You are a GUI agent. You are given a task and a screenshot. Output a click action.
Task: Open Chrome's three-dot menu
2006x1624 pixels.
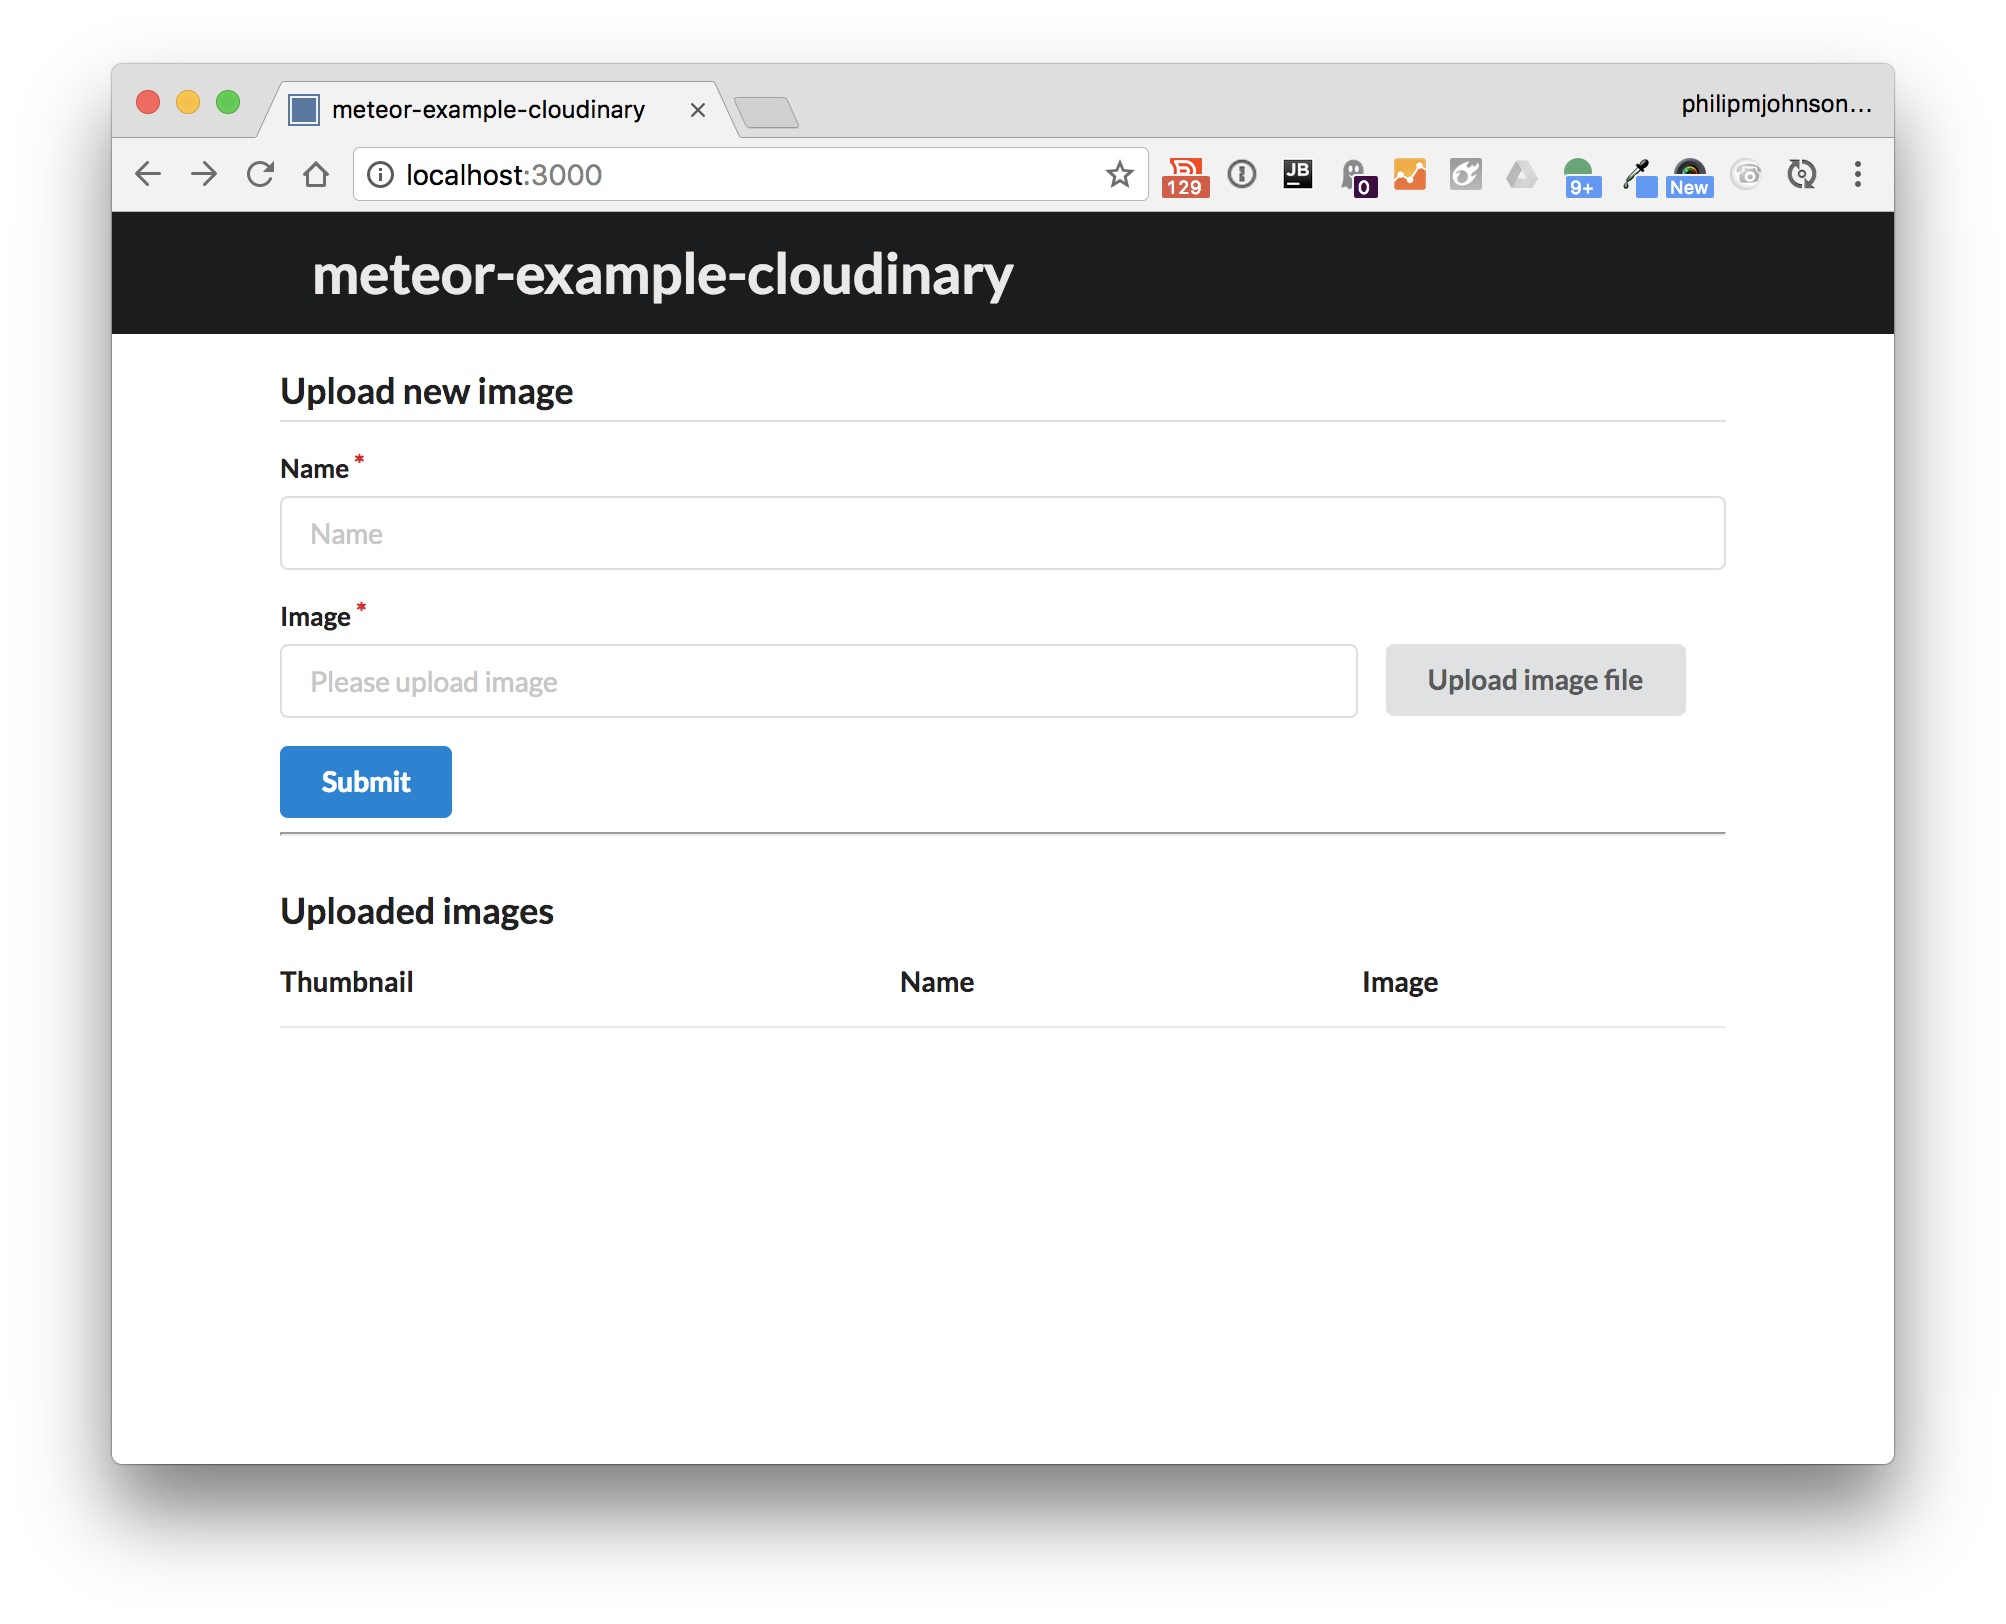(1857, 175)
